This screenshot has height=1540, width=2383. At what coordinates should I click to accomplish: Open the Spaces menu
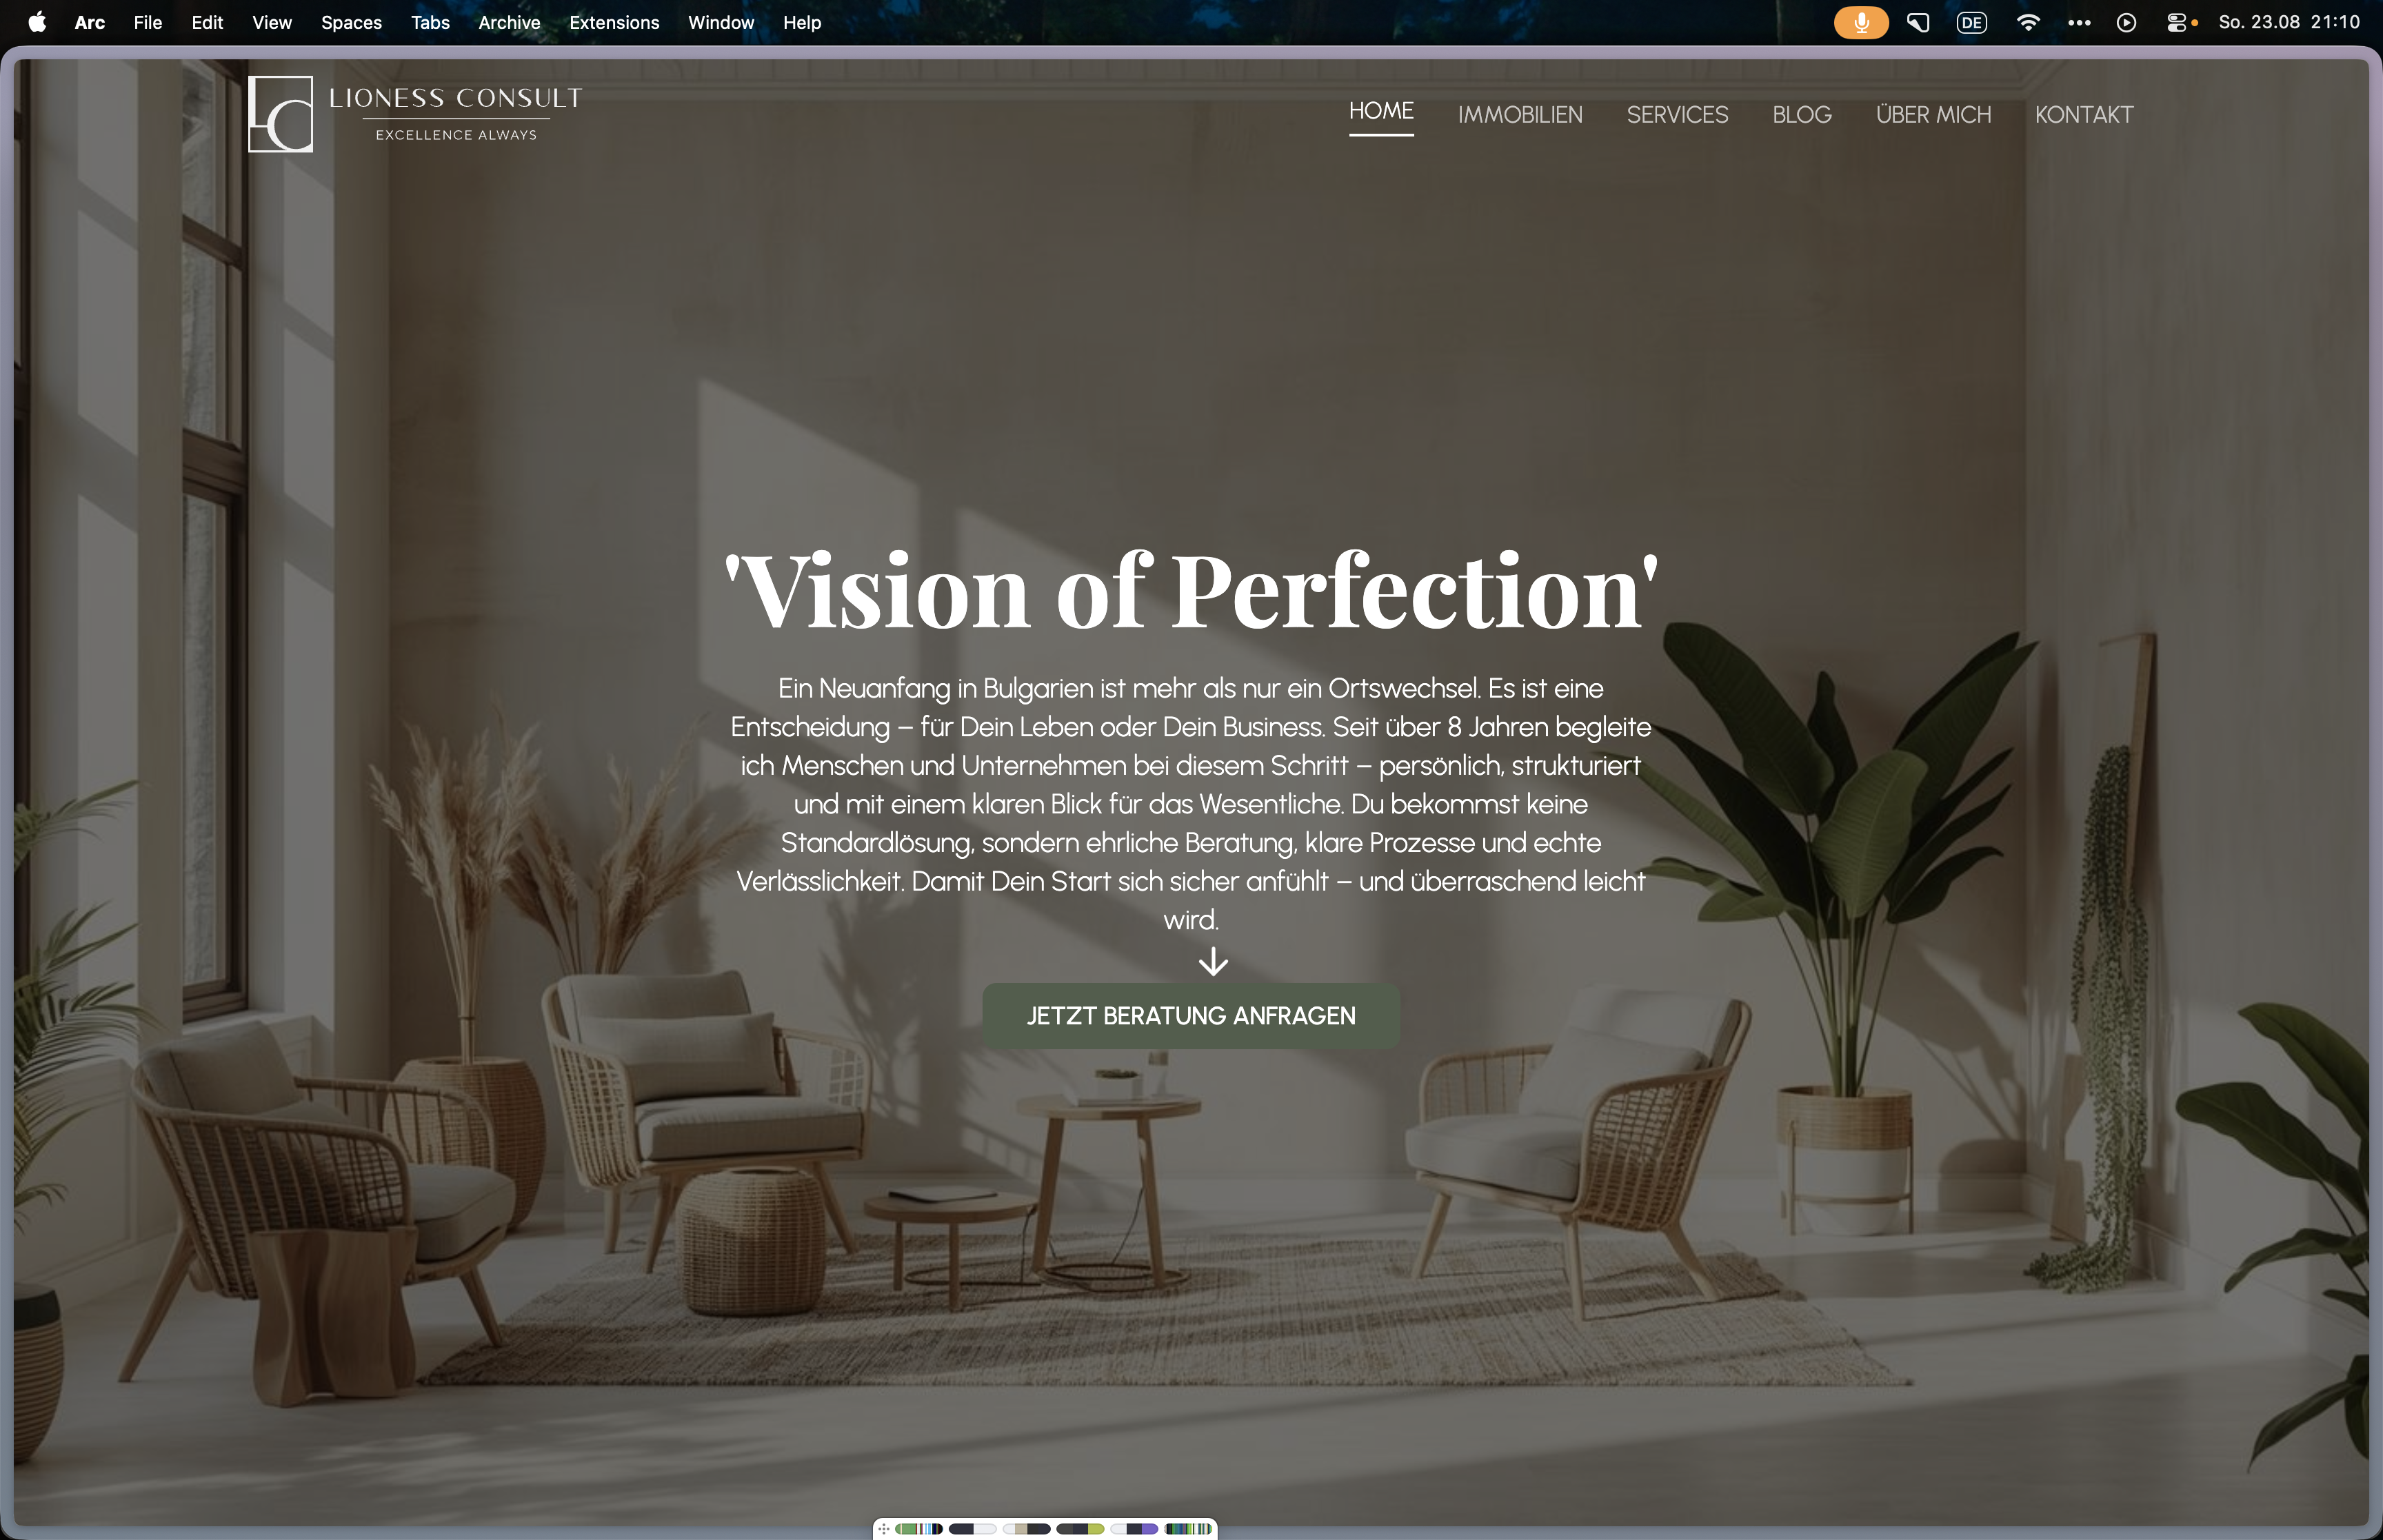point(351,22)
